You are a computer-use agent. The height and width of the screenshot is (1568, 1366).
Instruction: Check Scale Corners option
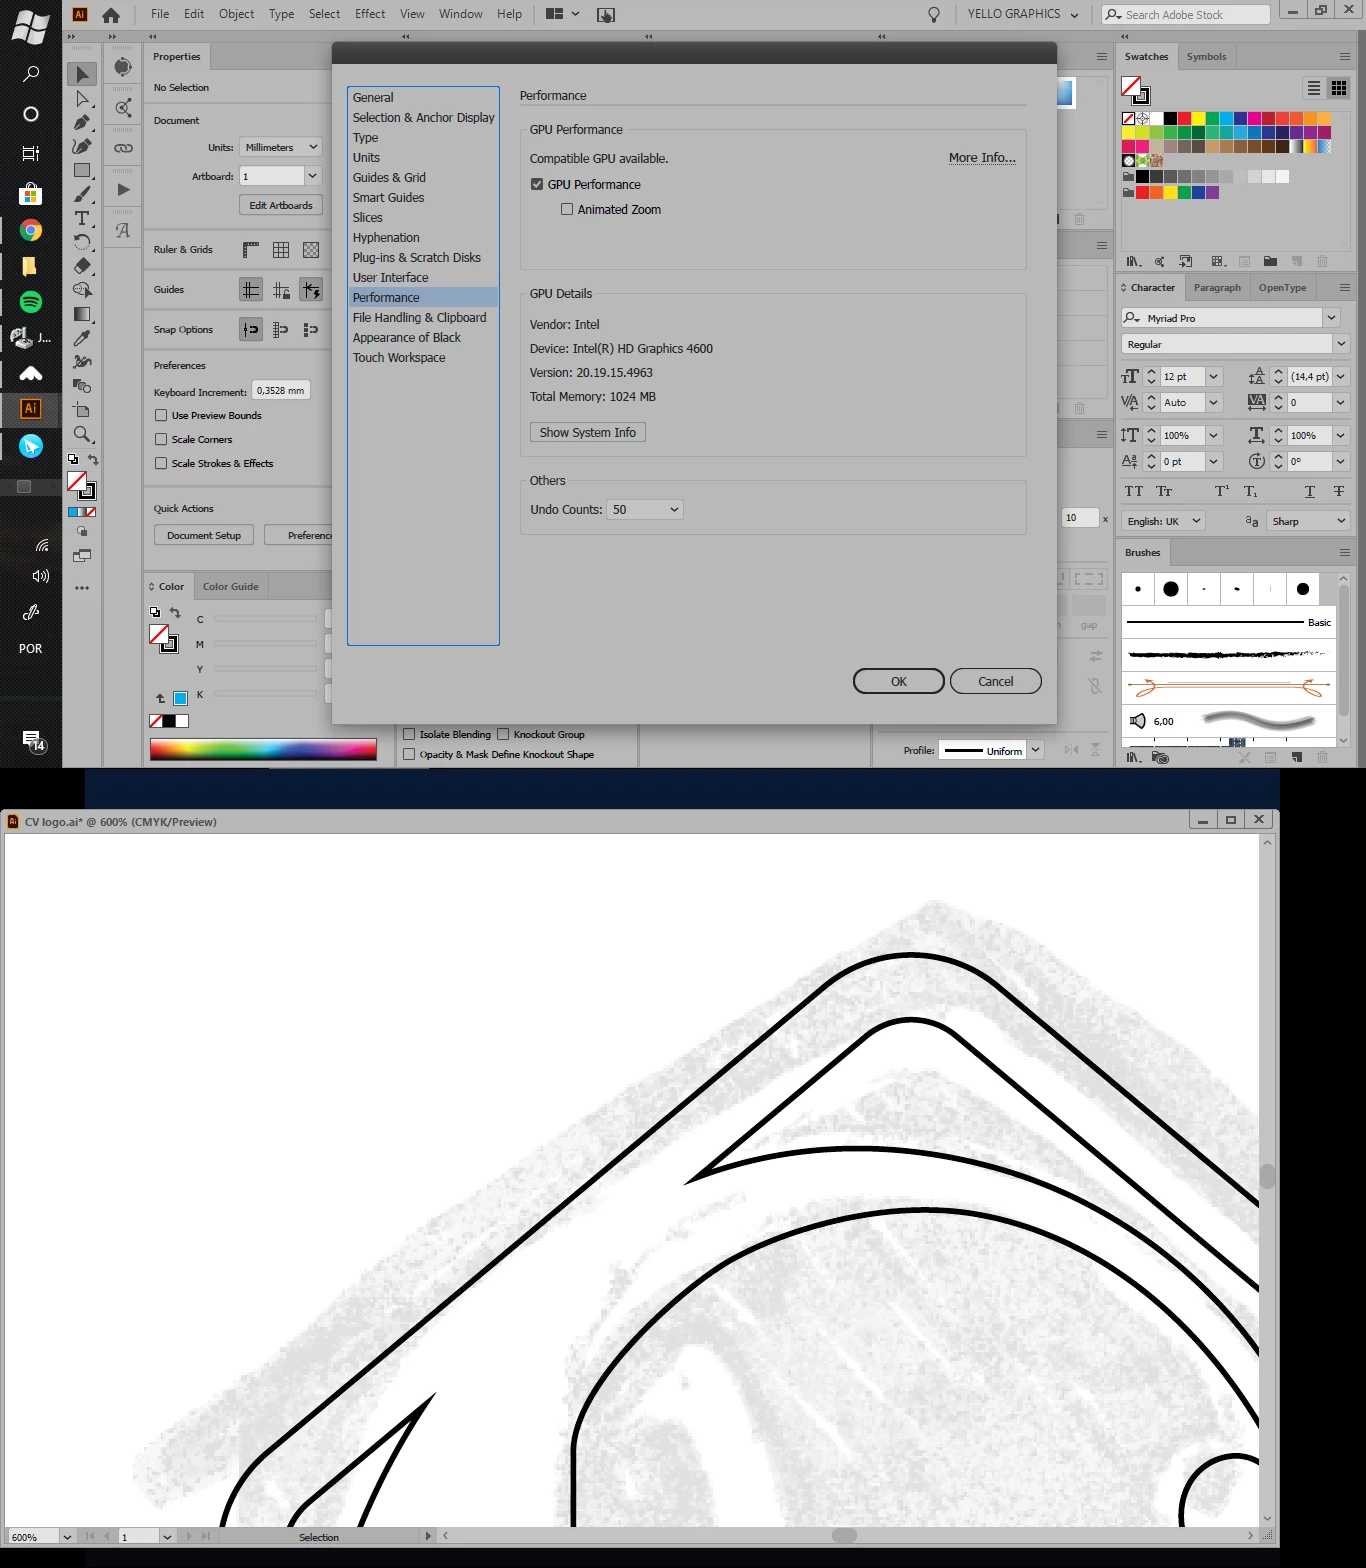(161, 439)
